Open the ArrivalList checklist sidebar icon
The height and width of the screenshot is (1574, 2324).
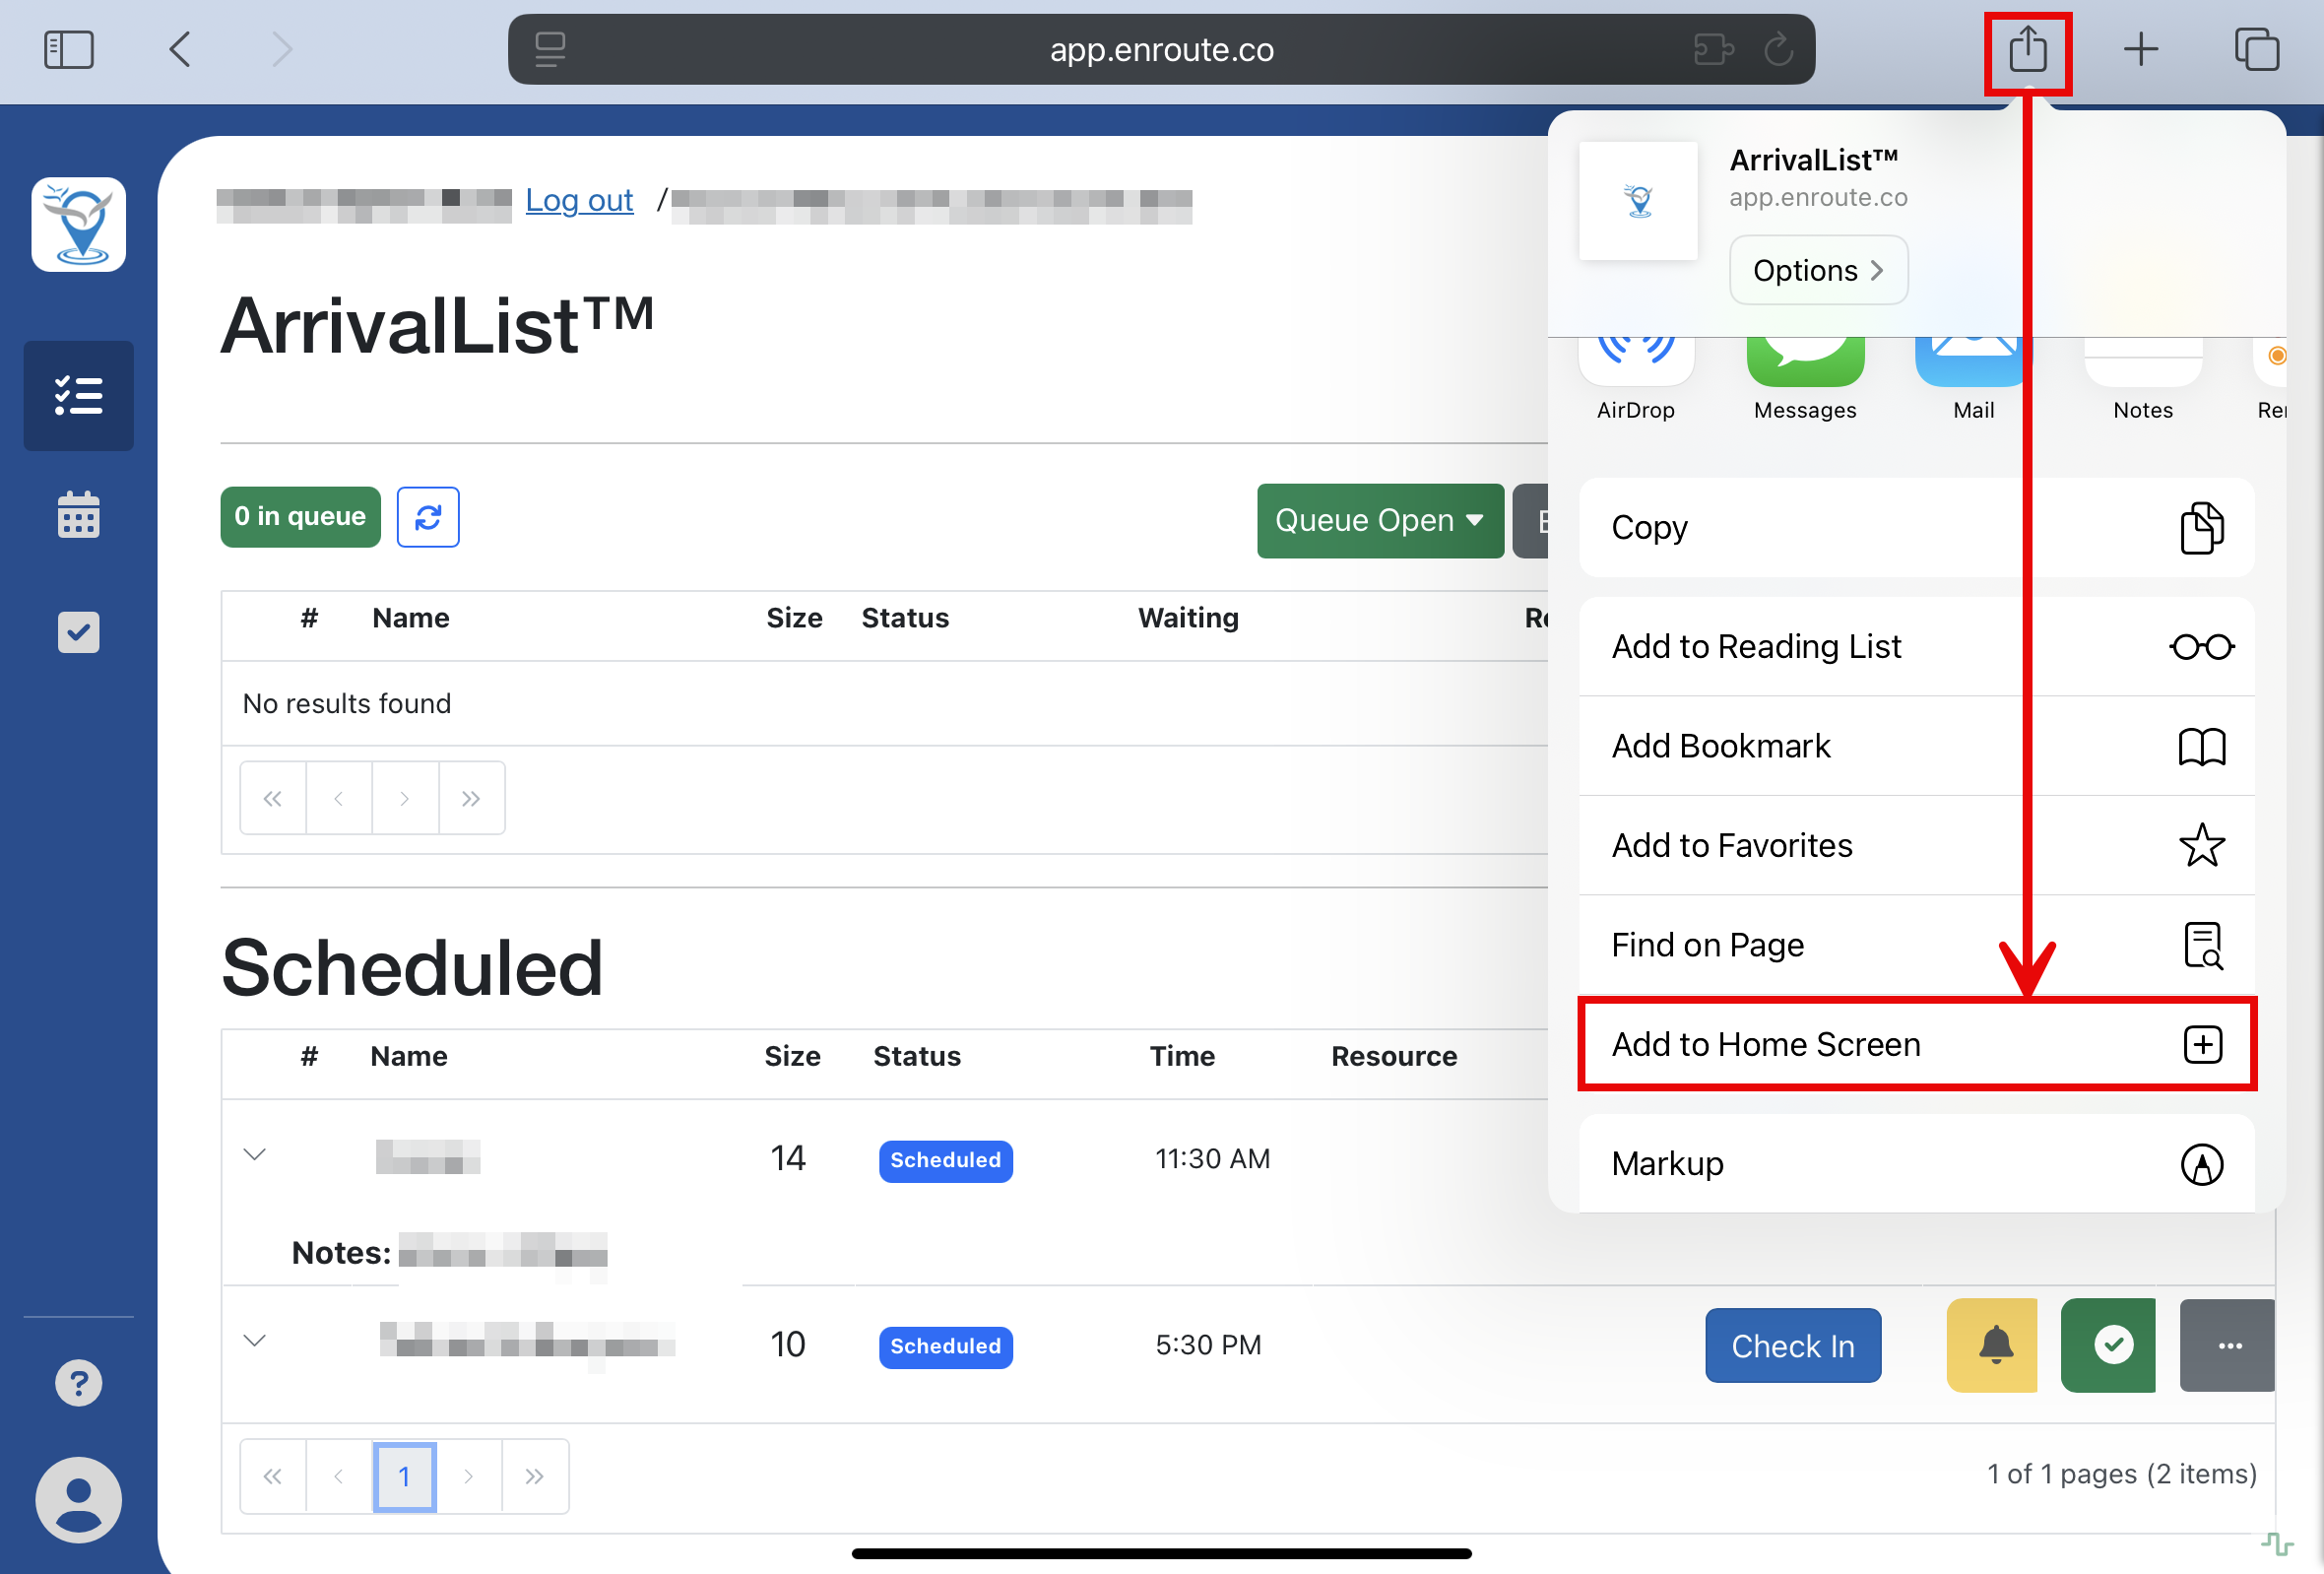coord(79,396)
